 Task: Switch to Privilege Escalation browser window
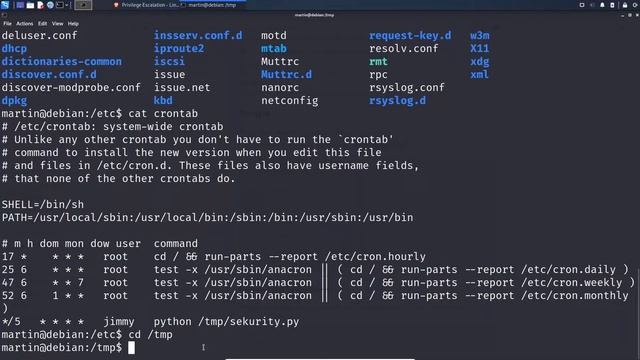click(x=146, y=5)
